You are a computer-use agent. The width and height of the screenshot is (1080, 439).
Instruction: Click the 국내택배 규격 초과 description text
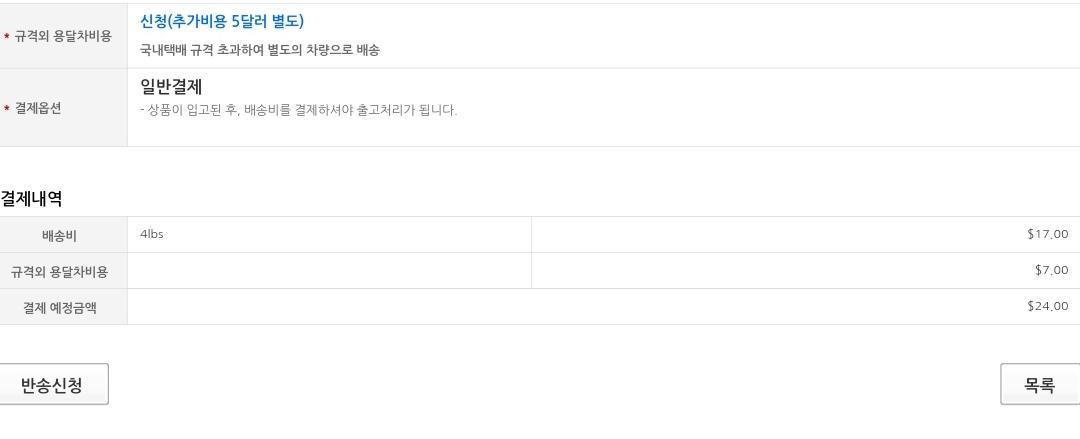[260, 50]
